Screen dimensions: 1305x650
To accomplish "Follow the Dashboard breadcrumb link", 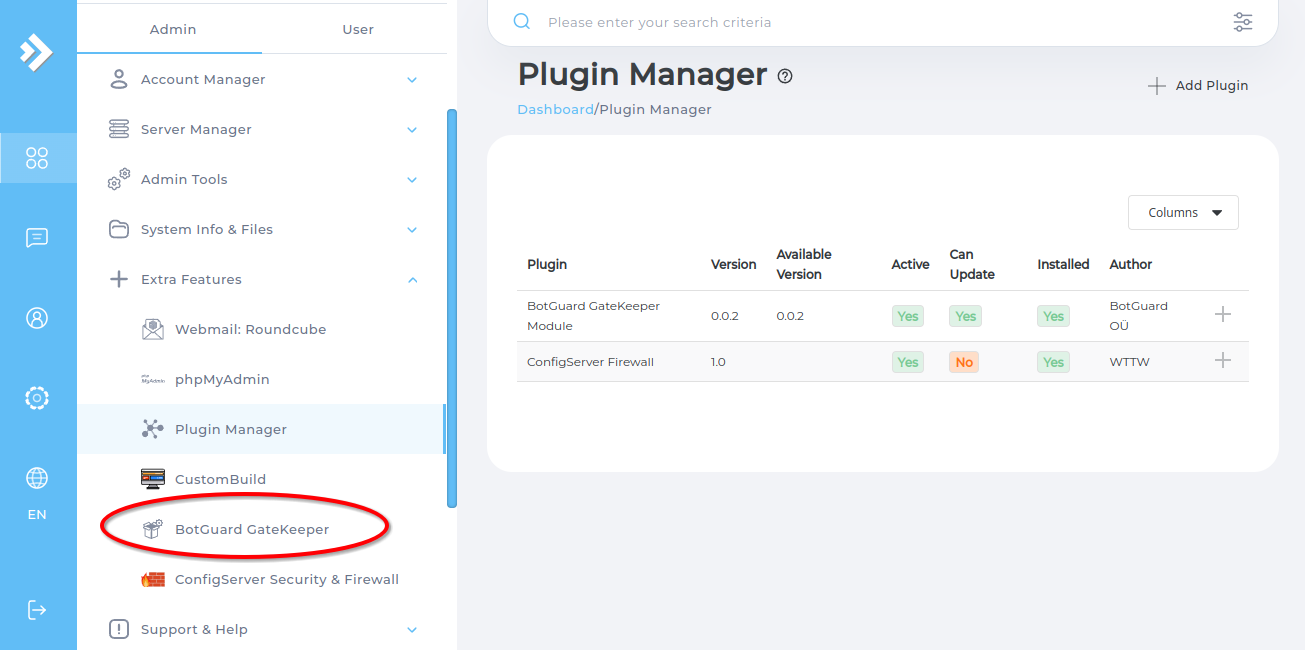I will (x=555, y=109).
